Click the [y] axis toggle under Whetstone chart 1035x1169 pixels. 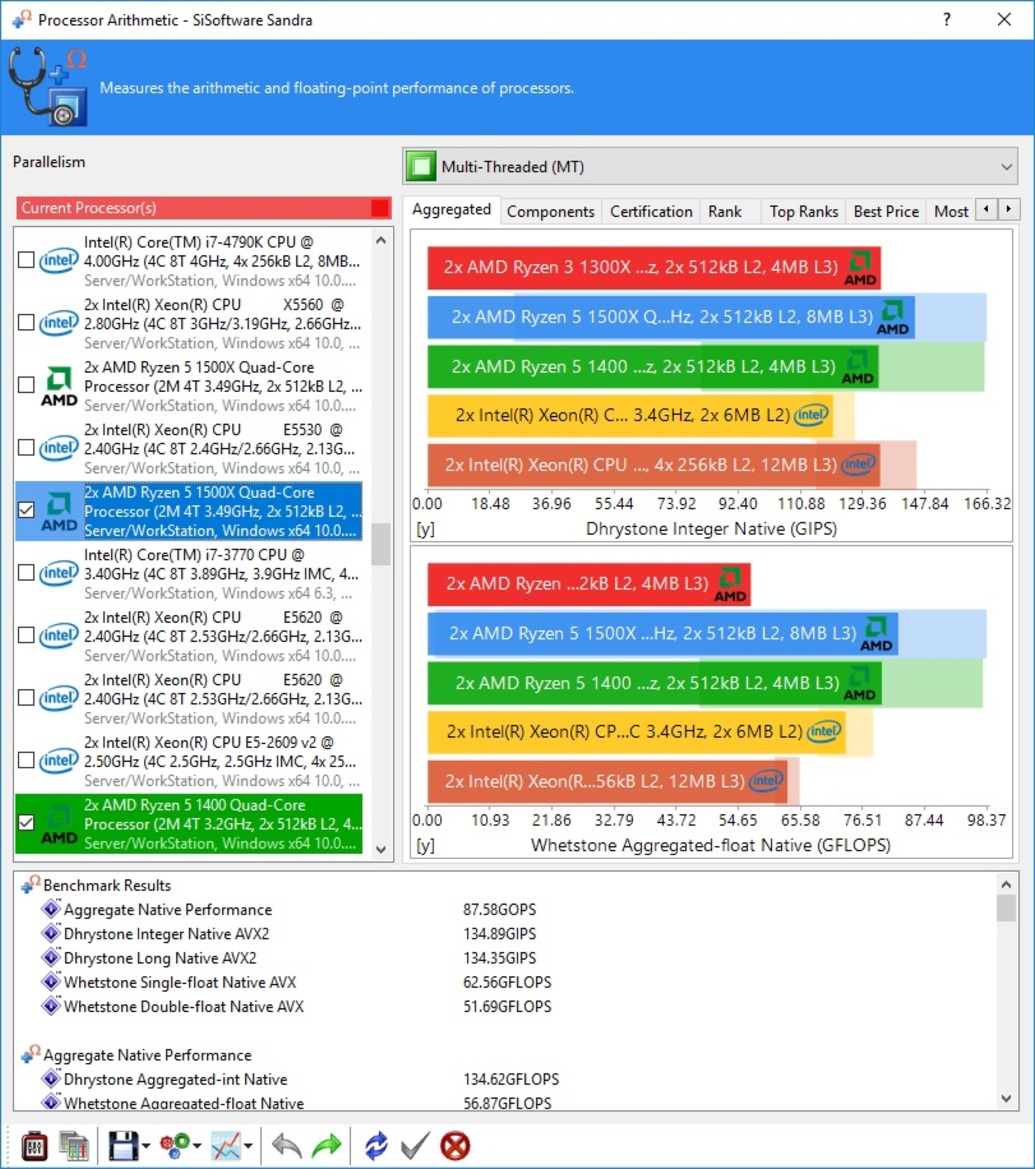425,846
